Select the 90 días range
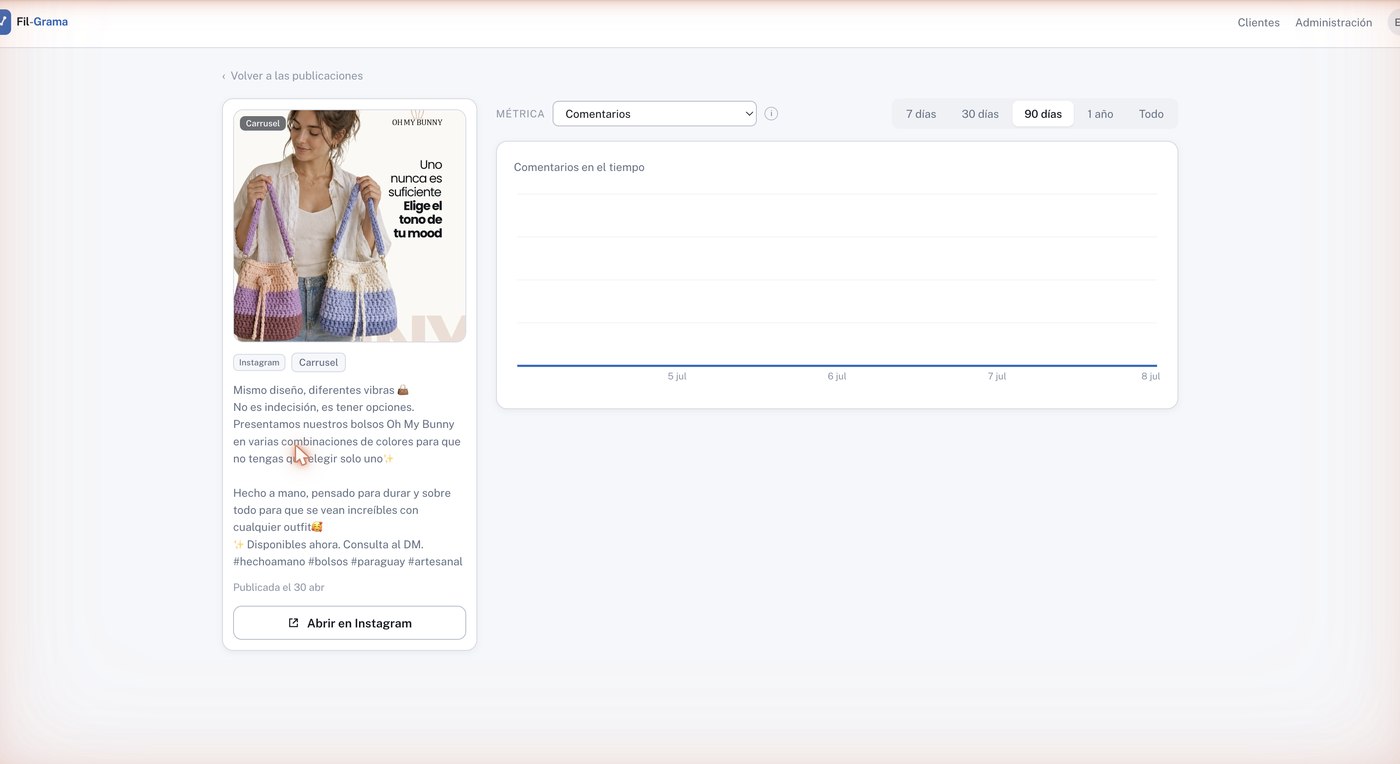Viewport: 1400px width, 764px height. point(1043,114)
